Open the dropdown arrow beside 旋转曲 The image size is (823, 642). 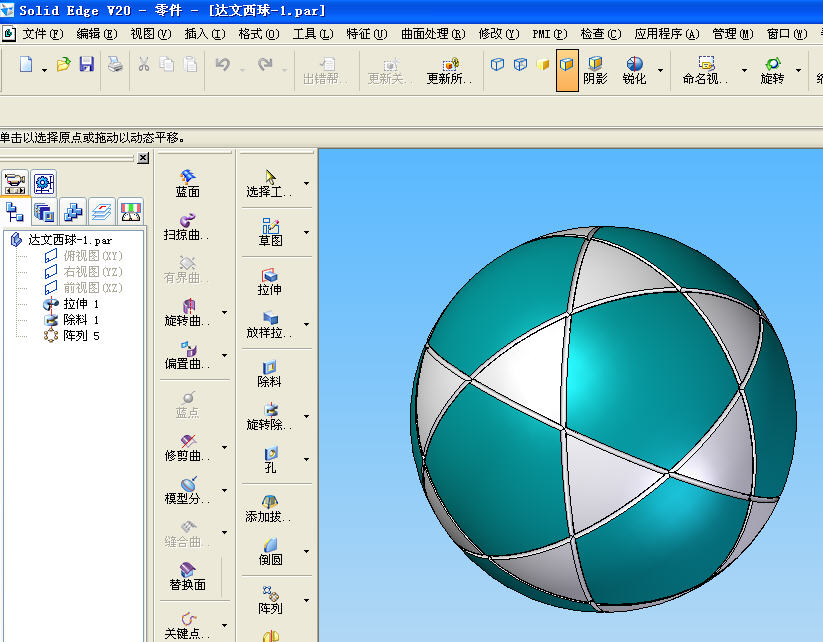point(225,312)
